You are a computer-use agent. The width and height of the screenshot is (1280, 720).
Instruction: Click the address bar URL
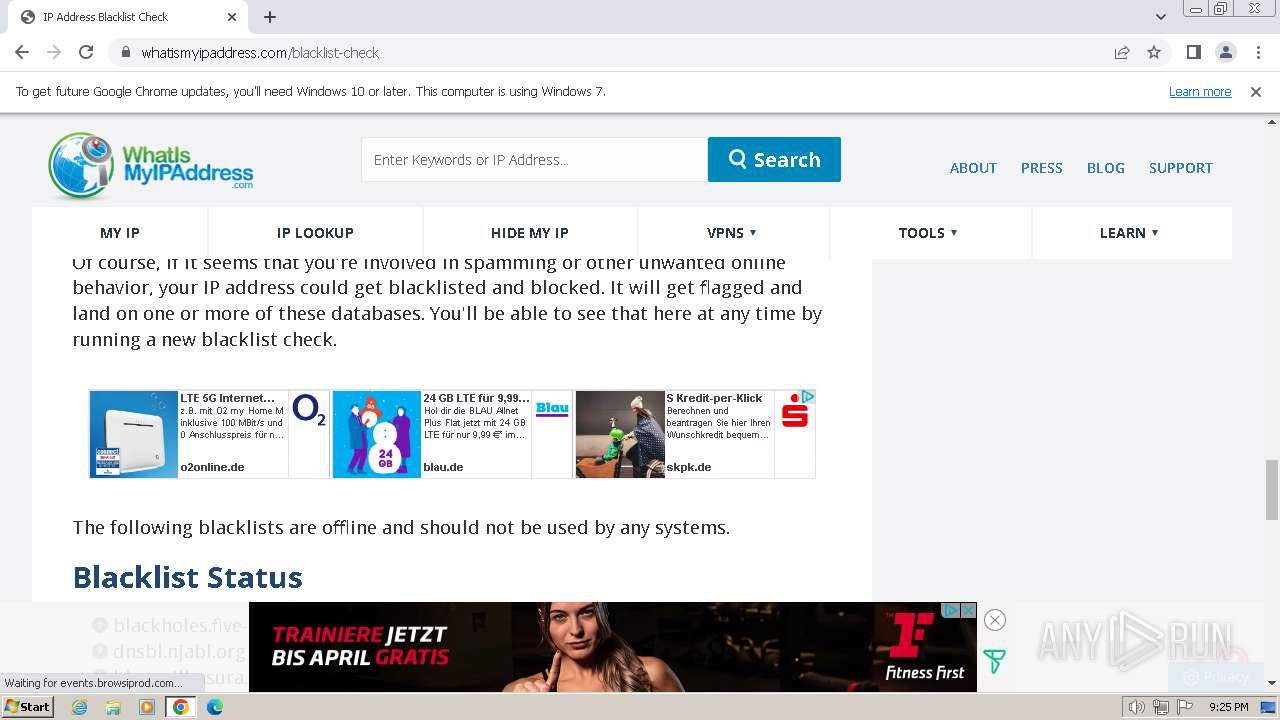(260, 53)
